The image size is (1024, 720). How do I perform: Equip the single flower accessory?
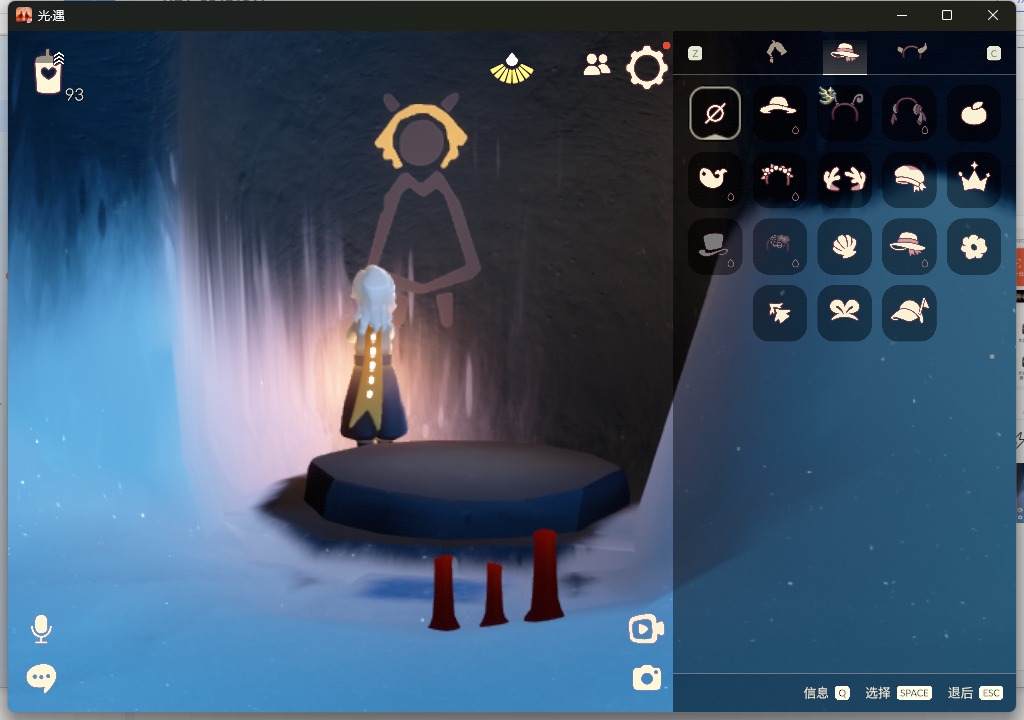coord(973,246)
